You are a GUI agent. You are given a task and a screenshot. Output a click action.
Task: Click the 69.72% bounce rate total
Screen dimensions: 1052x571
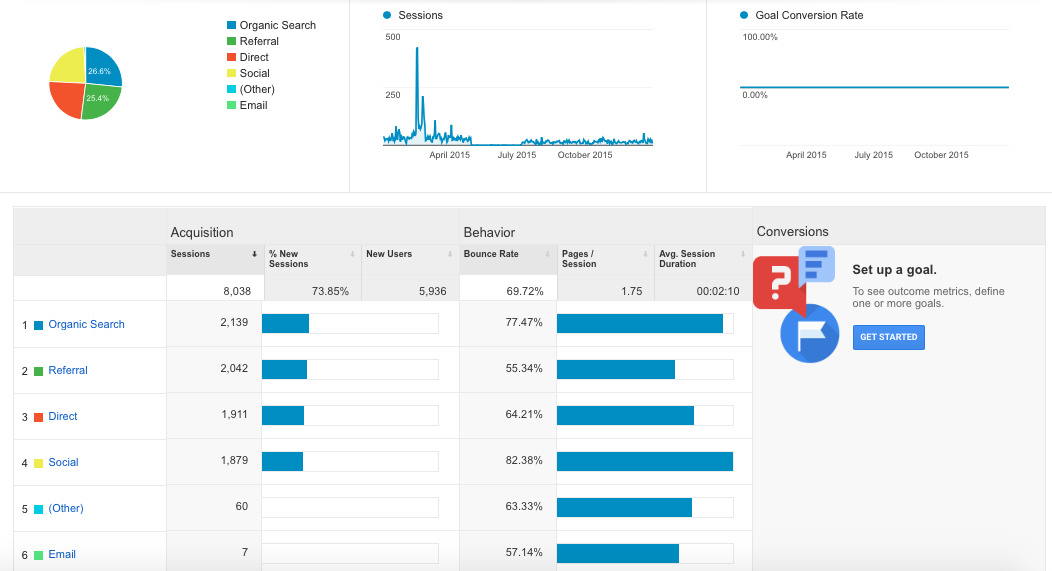pos(525,291)
